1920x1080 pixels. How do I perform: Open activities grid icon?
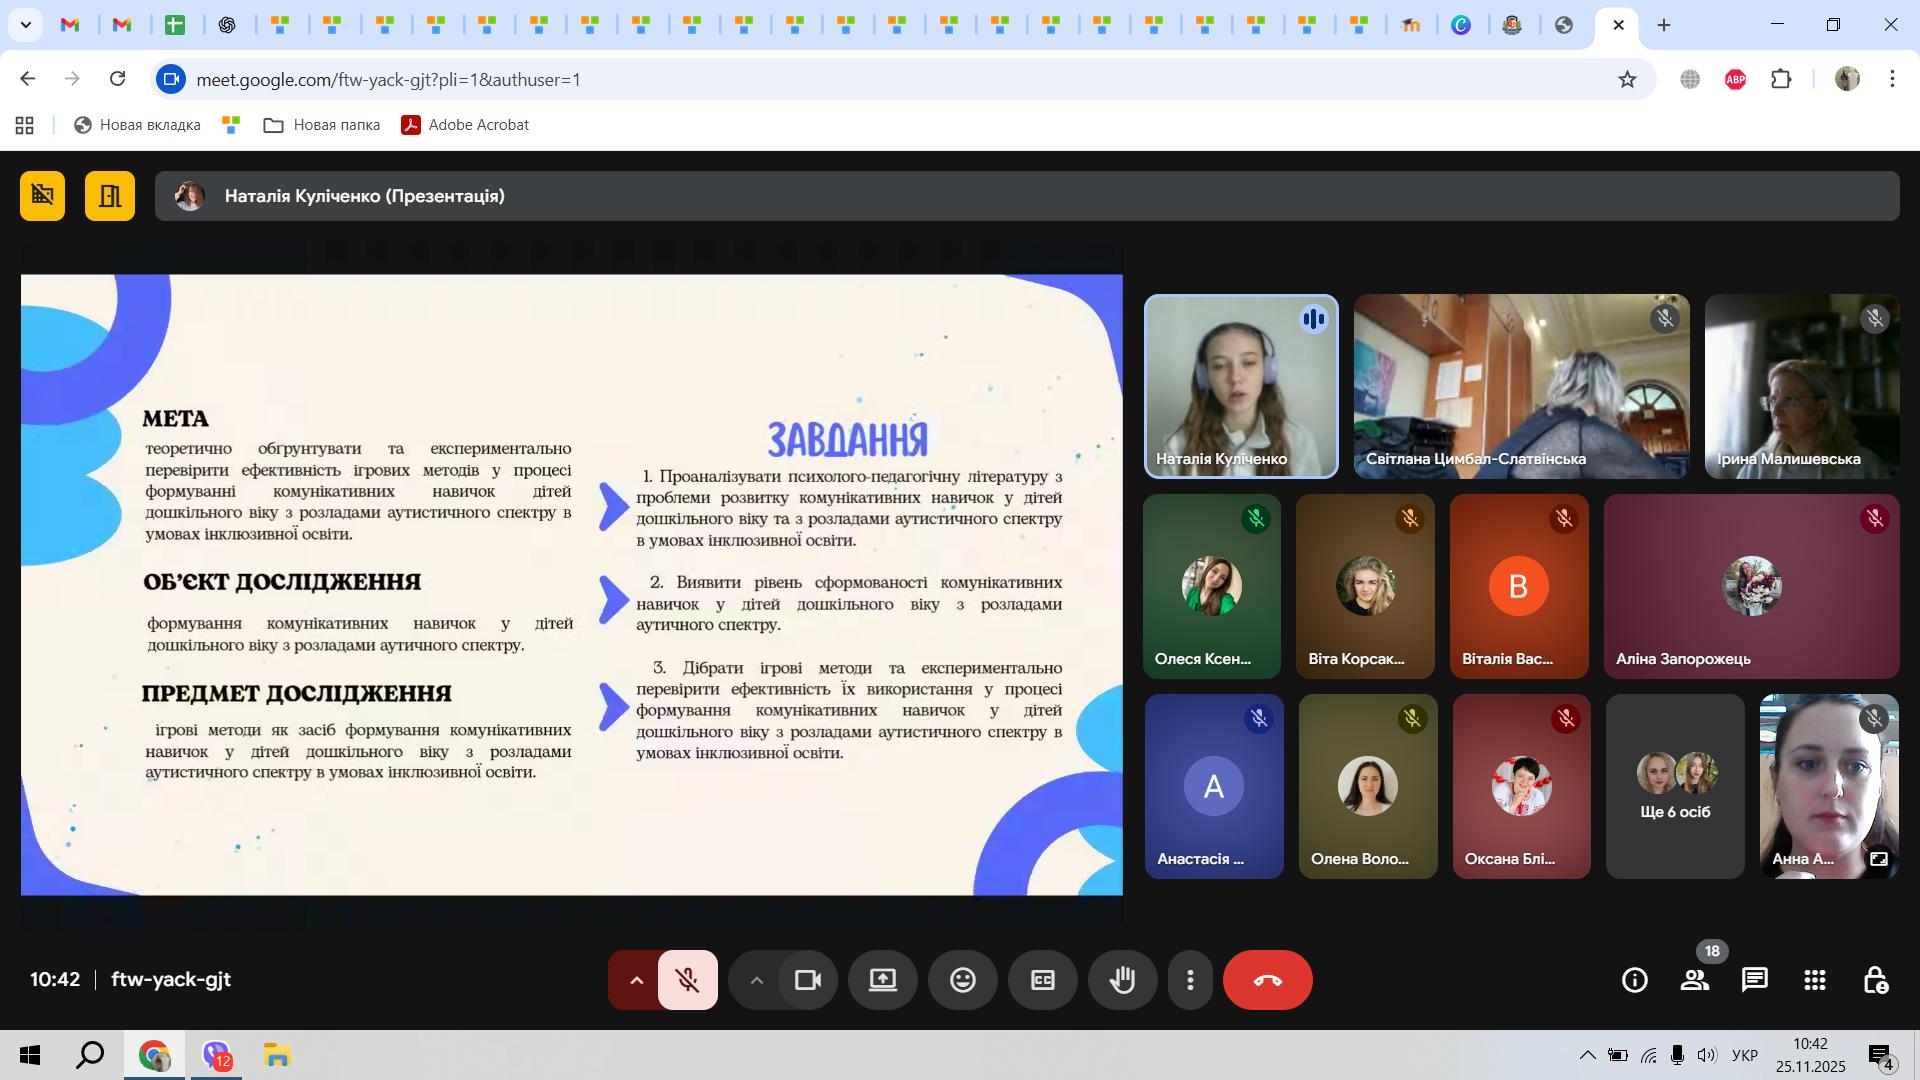1814,980
